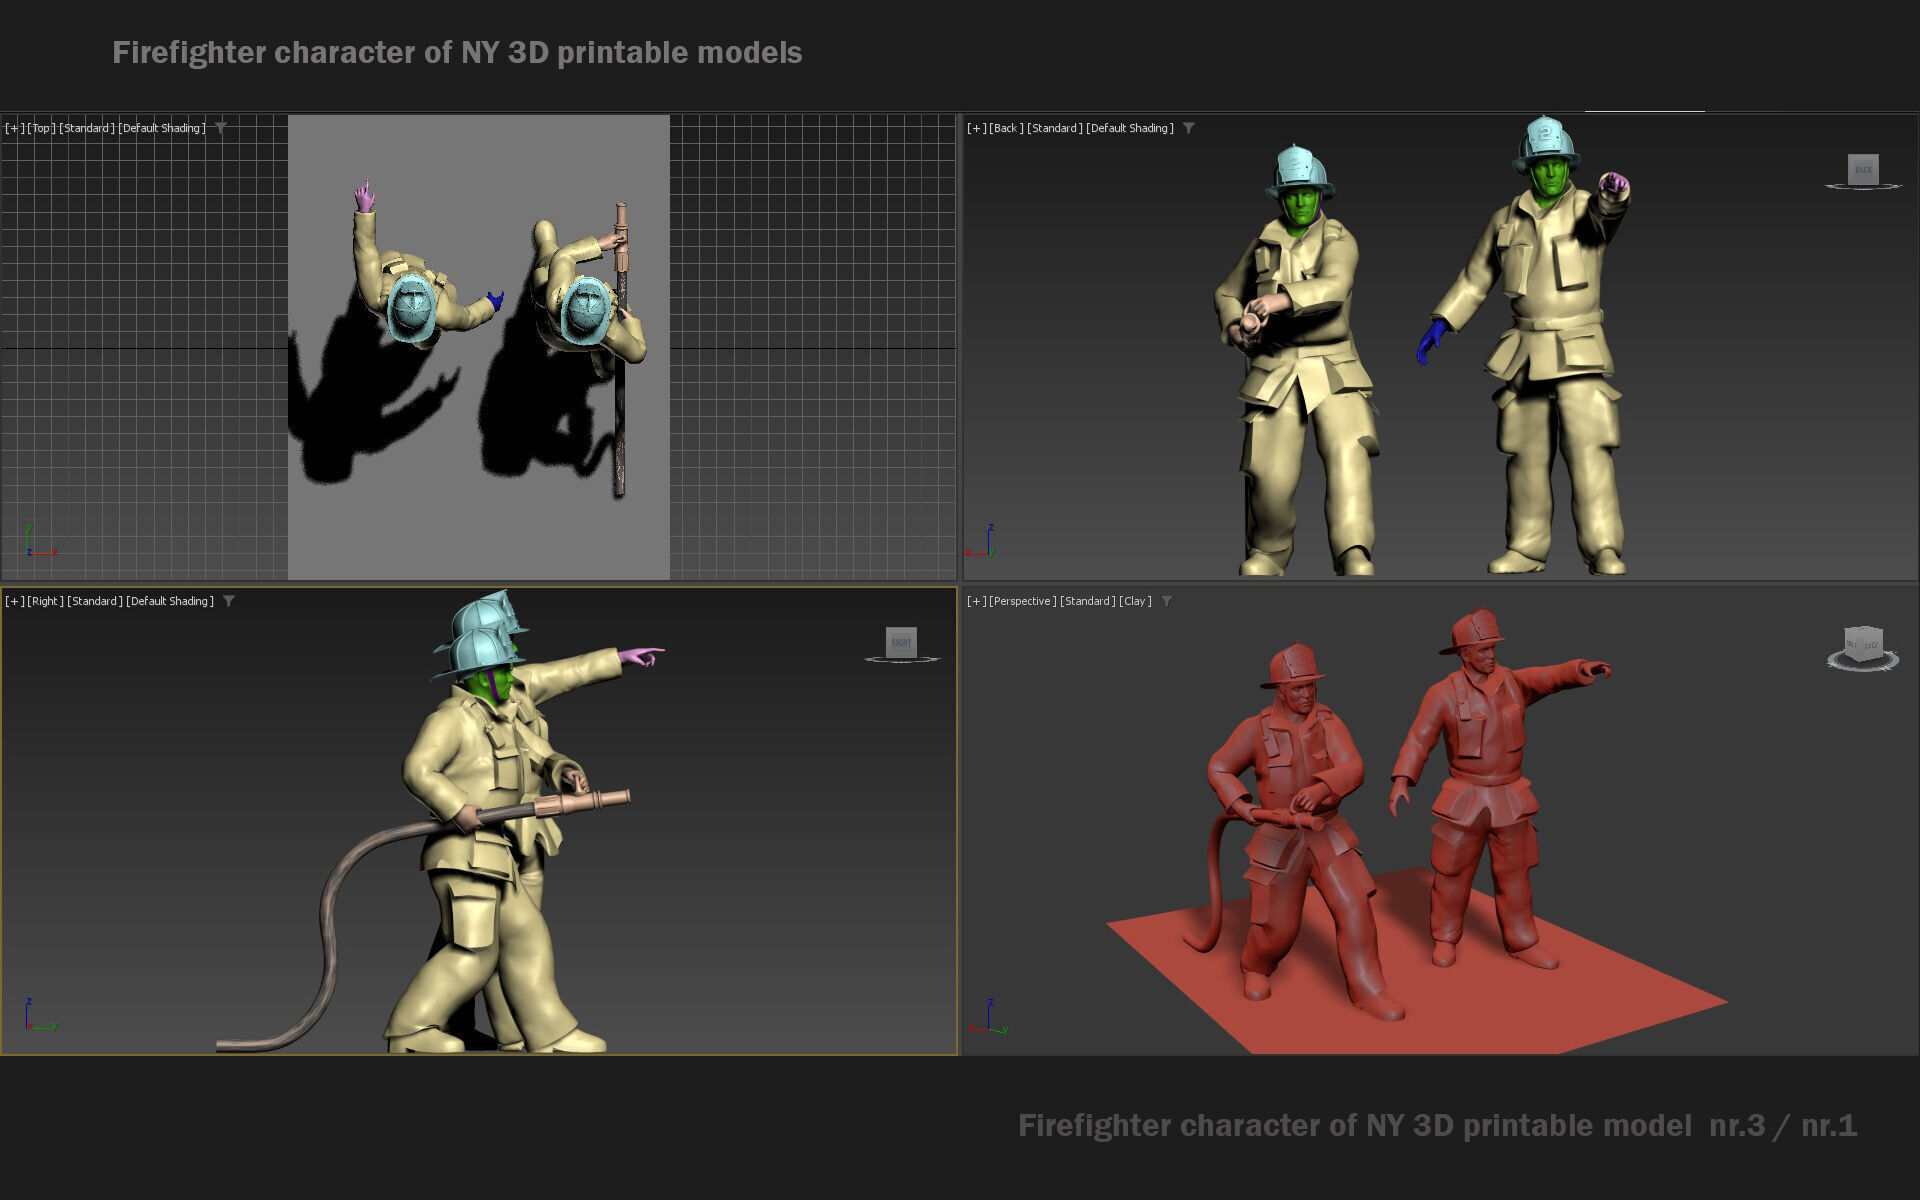Click the filter icon in Perspective viewport
This screenshot has width=1920, height=1200.
(x=1167, y=601)
